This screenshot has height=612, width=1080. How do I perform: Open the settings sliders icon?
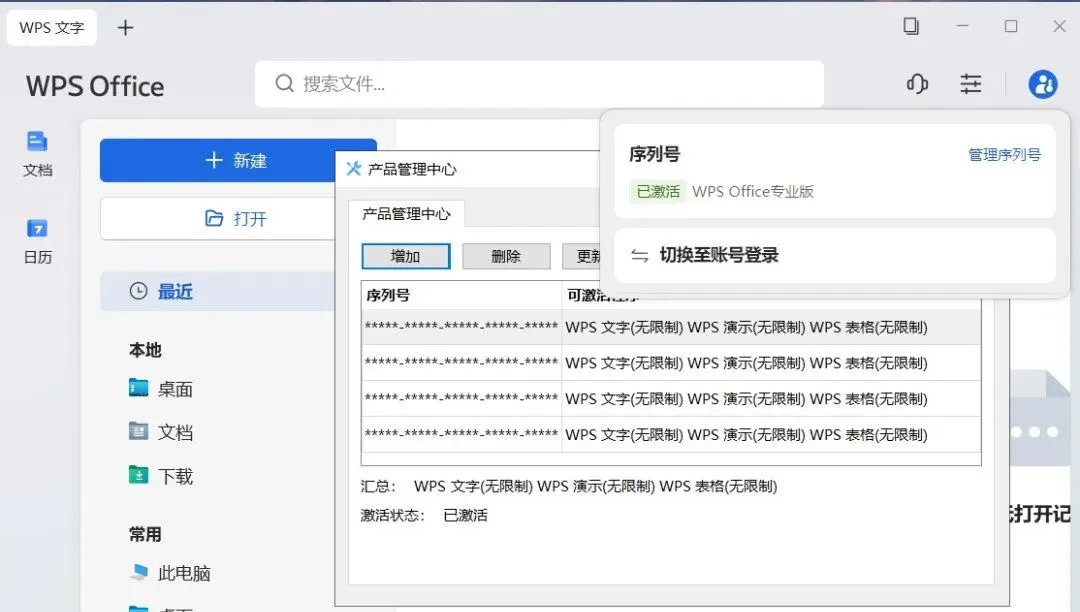pos(970,84)
